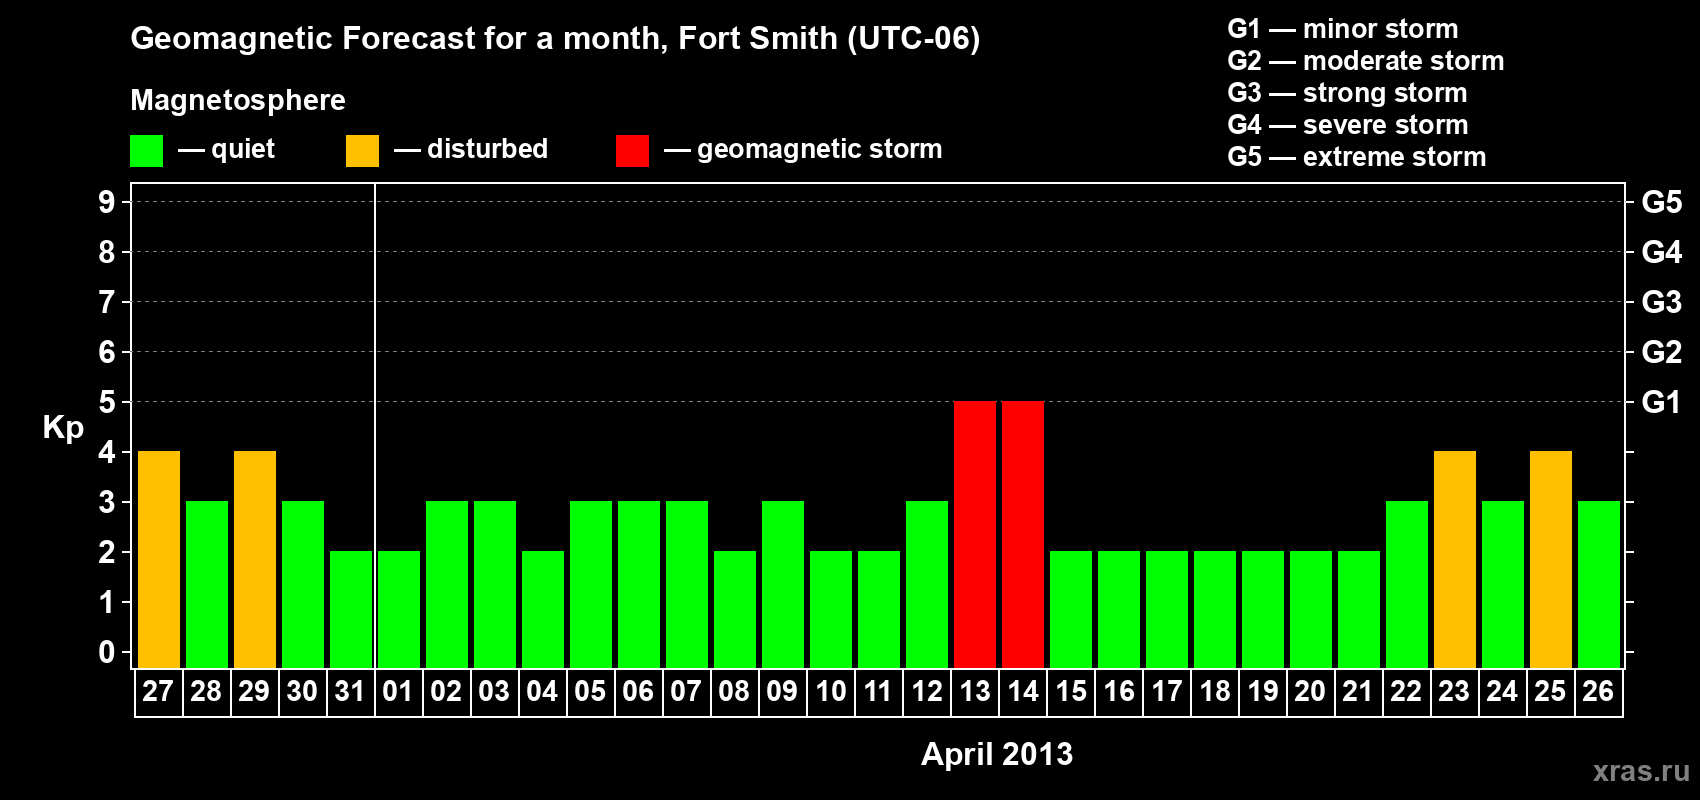Image resolution: width=1700 pixels, height=800 pixels.
Task: Click 'G4 — severe storm' legend text
Action: (x=1348, y=125)
